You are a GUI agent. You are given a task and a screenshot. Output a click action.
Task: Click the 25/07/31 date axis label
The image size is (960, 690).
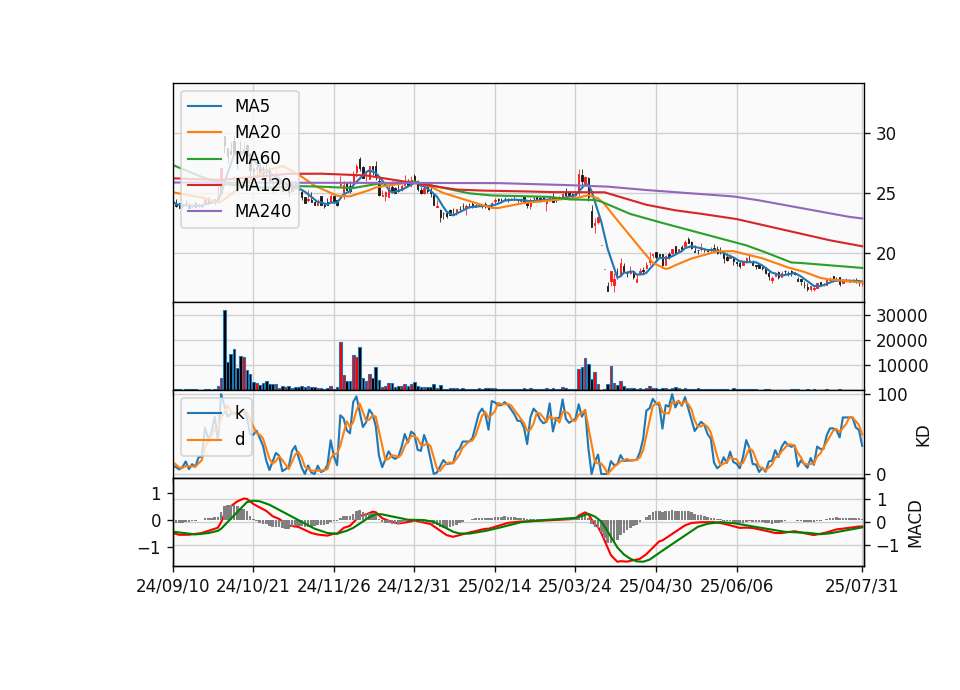click(x=861, y=586)
